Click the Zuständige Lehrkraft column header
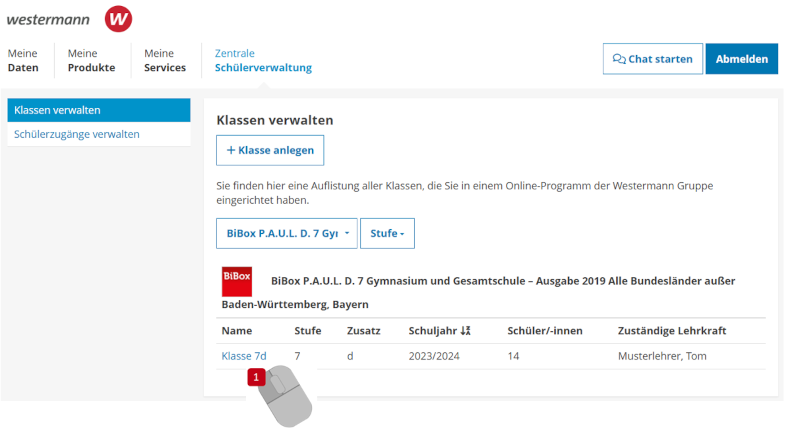The width and height of the screenshot is (800, 432). click(x=672, y=331)
